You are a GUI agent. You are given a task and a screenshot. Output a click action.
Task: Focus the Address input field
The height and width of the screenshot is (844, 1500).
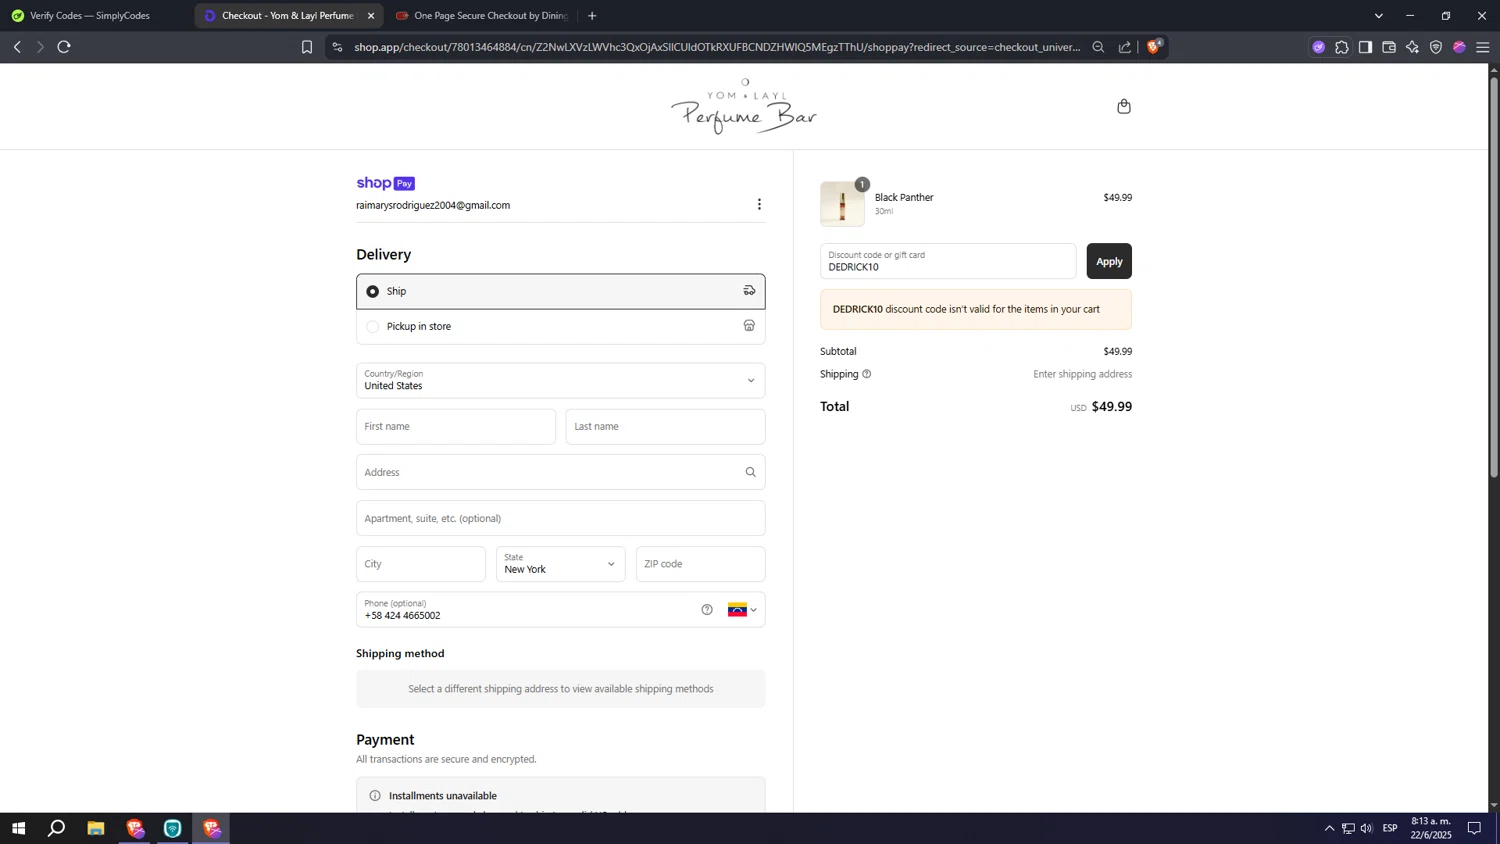click(561, 472)
